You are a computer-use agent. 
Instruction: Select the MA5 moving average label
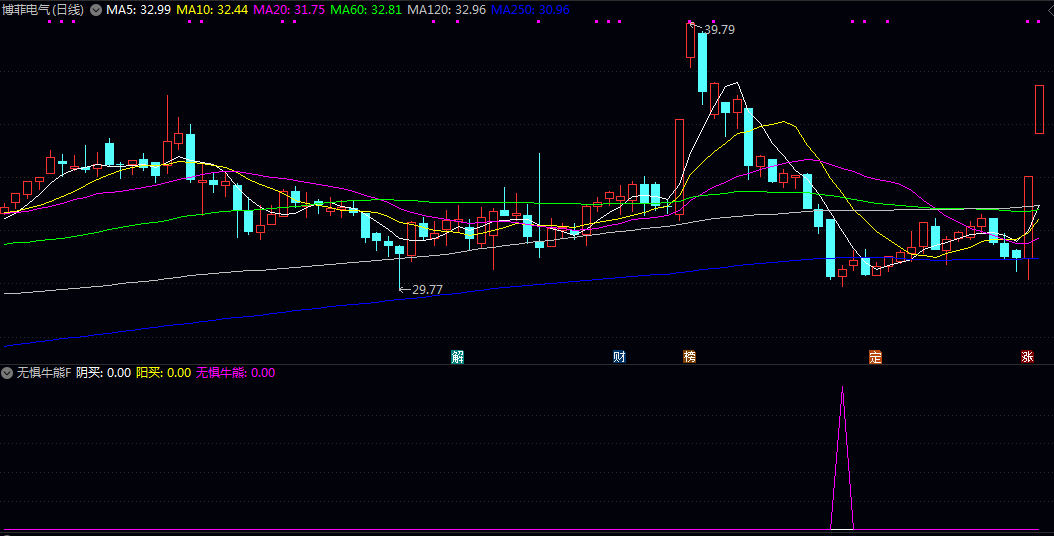pyautogui.click(x=138, y=10)
